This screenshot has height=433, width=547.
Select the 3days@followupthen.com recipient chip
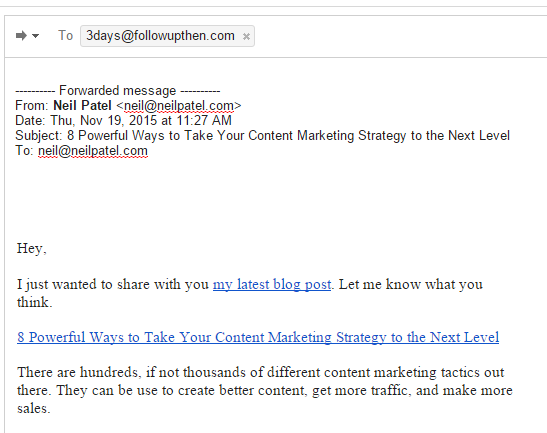point(160,36)
